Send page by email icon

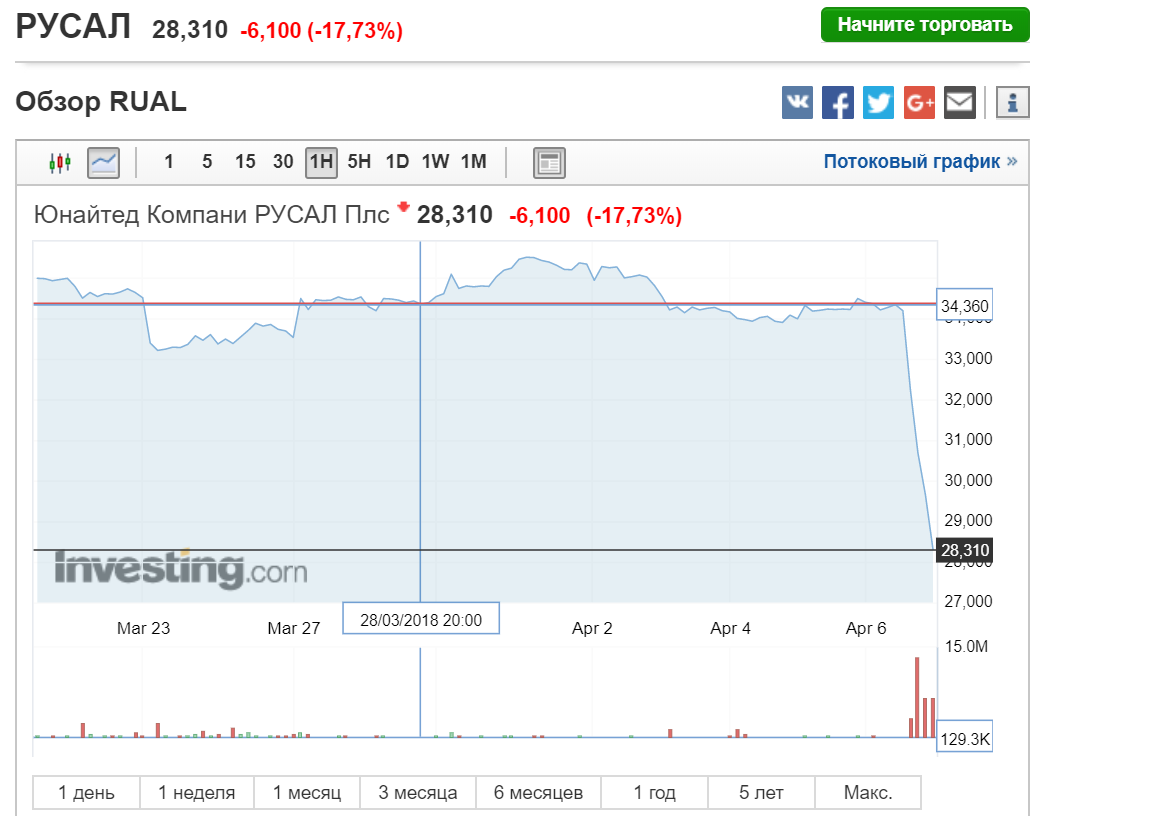coord(959,102)
